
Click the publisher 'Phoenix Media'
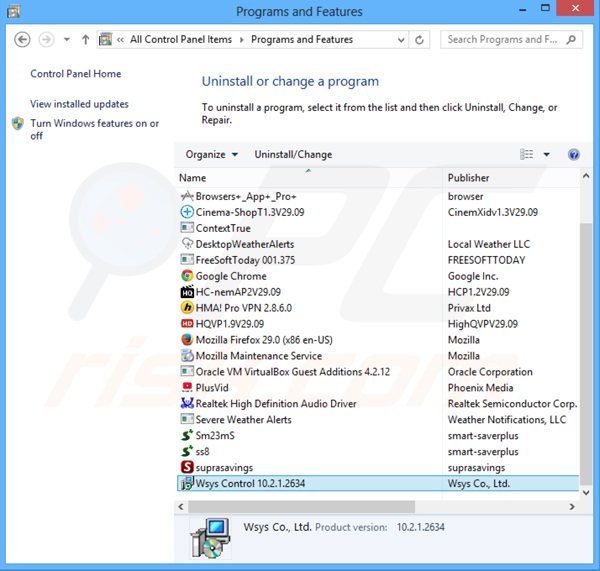(480, 388)
